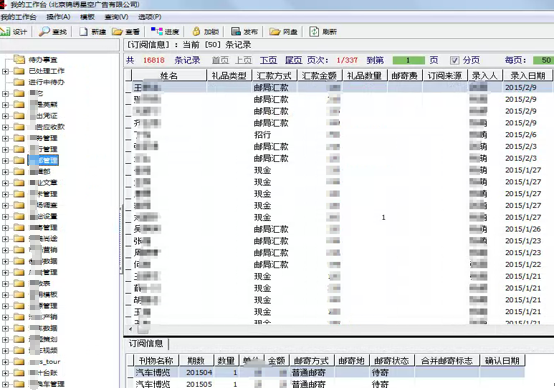555x391 pixels.
Task: Click the 查看 open-folder toolbar icon
Action: 117,32
